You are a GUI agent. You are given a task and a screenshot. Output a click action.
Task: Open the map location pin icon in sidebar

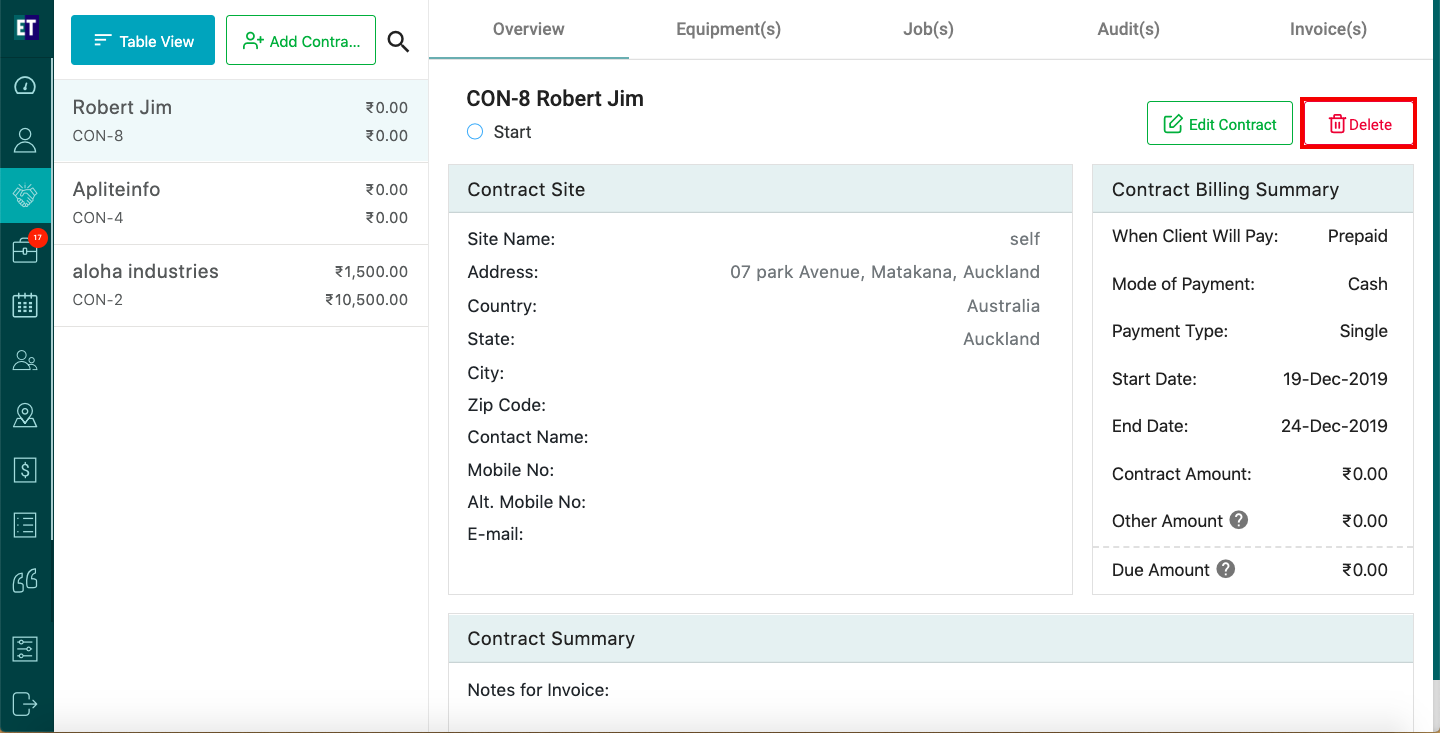point(25,415)
